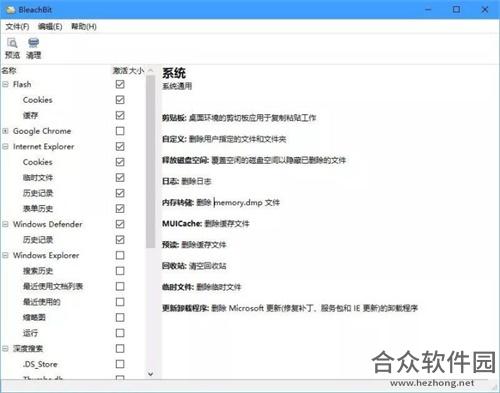
Task: Click the Clean (清理) toolbar icon
Action: (33, 43)
